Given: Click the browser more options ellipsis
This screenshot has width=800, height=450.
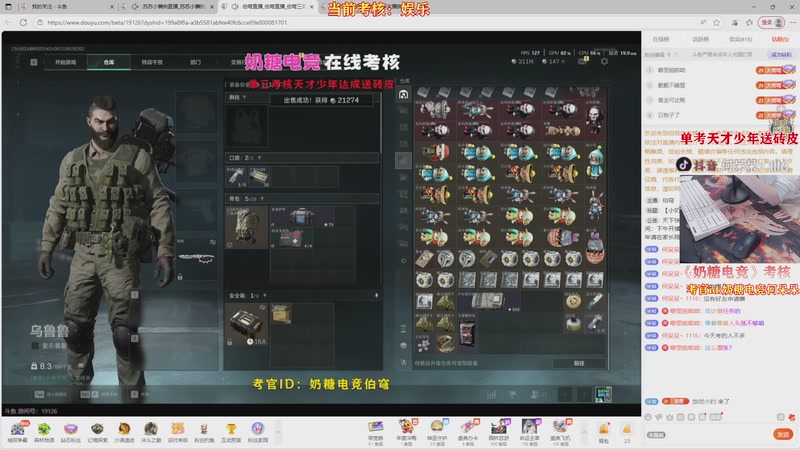Looking at the screenshot, I should (793, 22).
